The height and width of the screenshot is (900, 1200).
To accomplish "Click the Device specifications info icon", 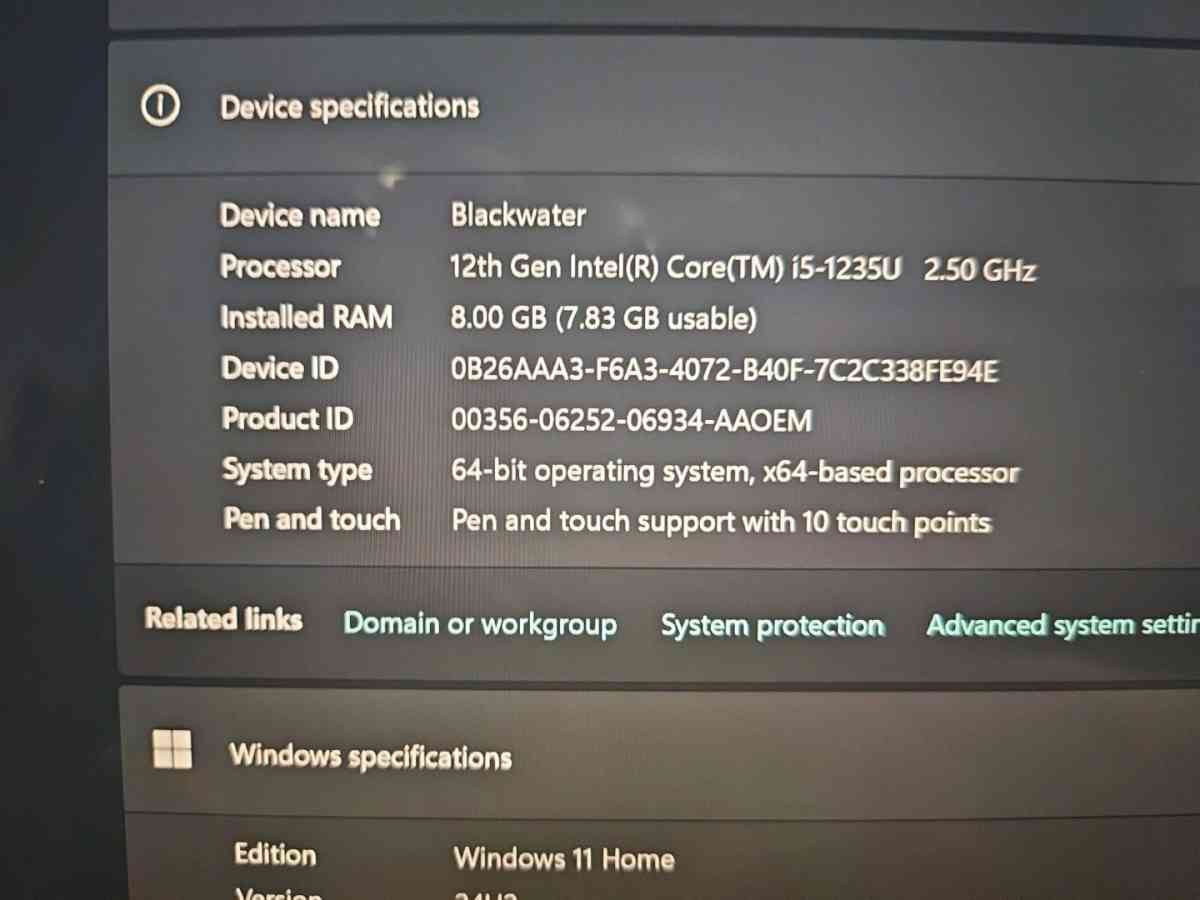I will tap(160, 105).
